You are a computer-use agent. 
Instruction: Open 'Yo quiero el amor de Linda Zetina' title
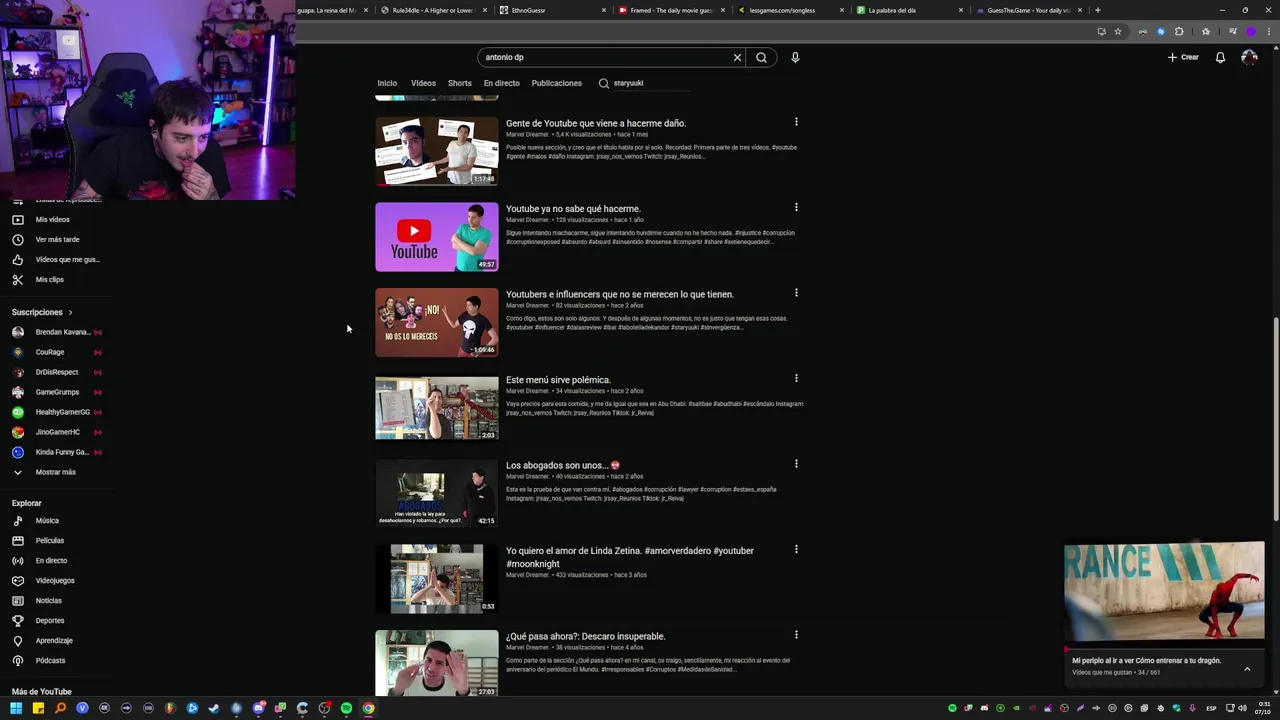630,557
